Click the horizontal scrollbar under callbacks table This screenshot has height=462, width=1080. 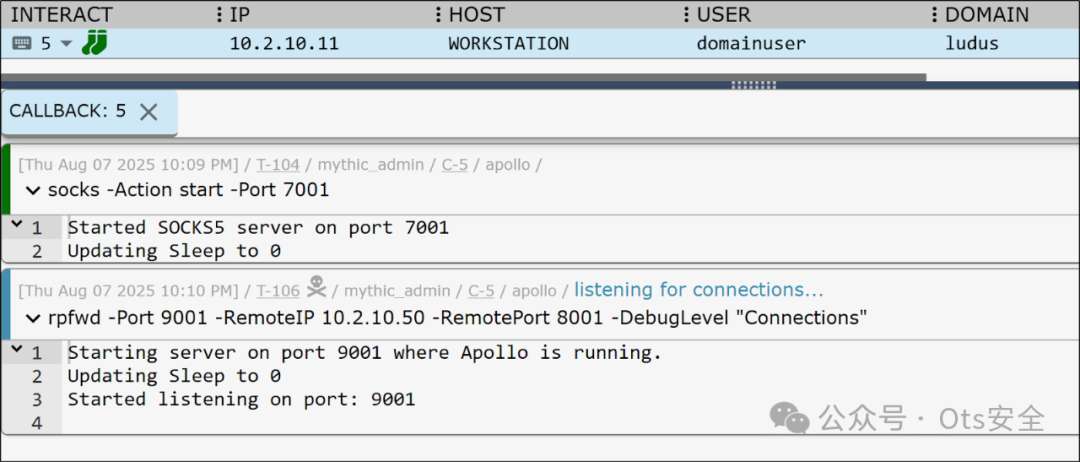(463, 77)
